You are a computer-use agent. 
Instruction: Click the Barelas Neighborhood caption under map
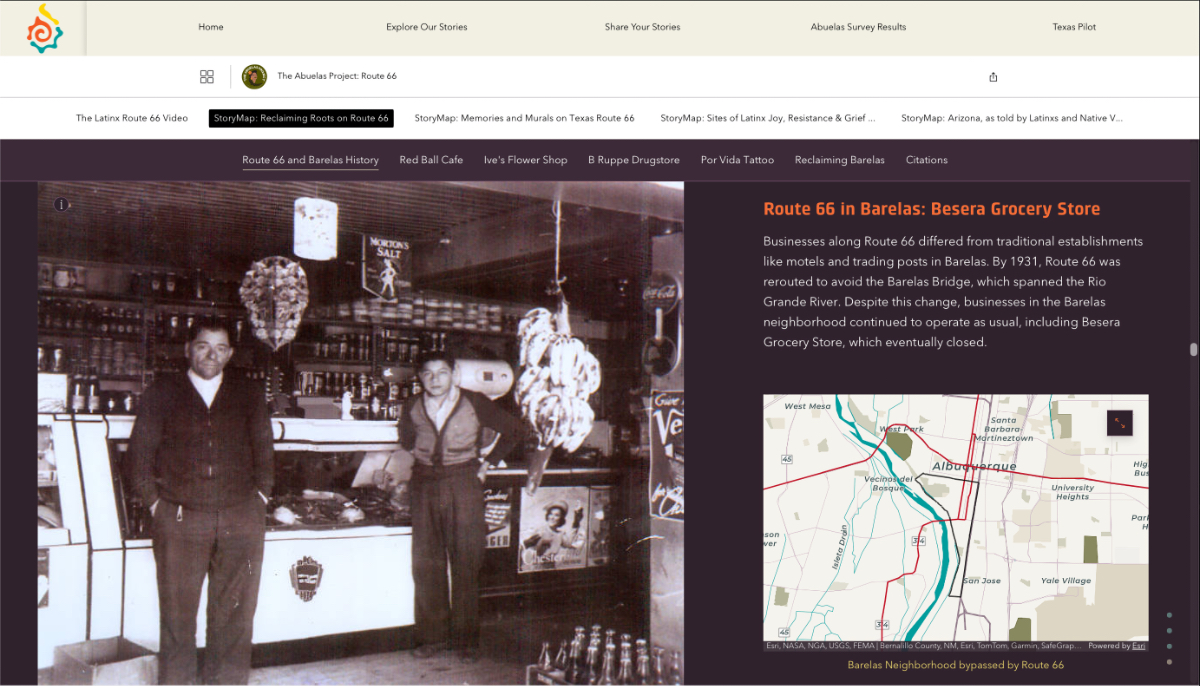[956, 664]
